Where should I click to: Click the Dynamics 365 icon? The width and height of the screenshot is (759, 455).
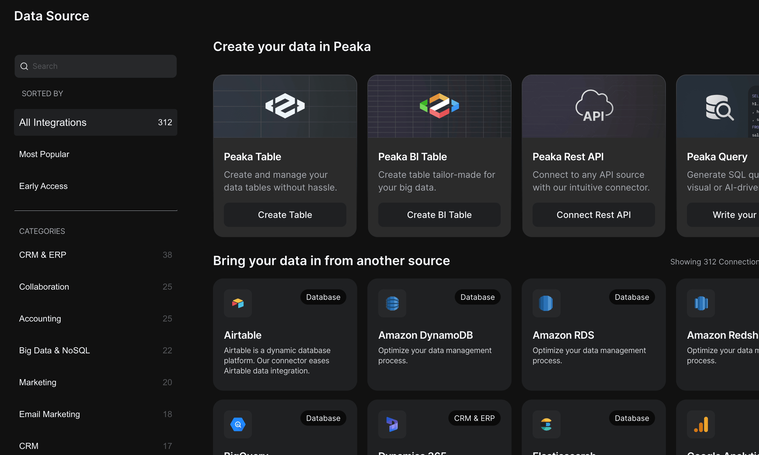click(x=392, y=425)
